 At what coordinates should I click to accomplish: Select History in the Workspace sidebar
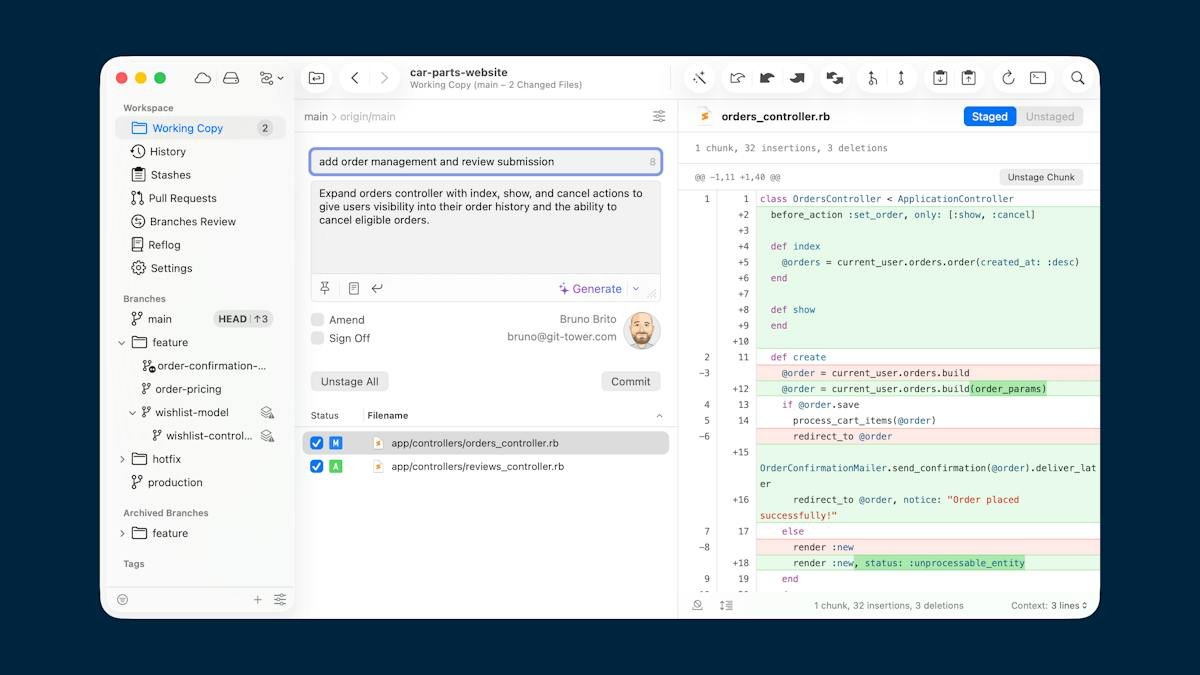pos(167,152)
